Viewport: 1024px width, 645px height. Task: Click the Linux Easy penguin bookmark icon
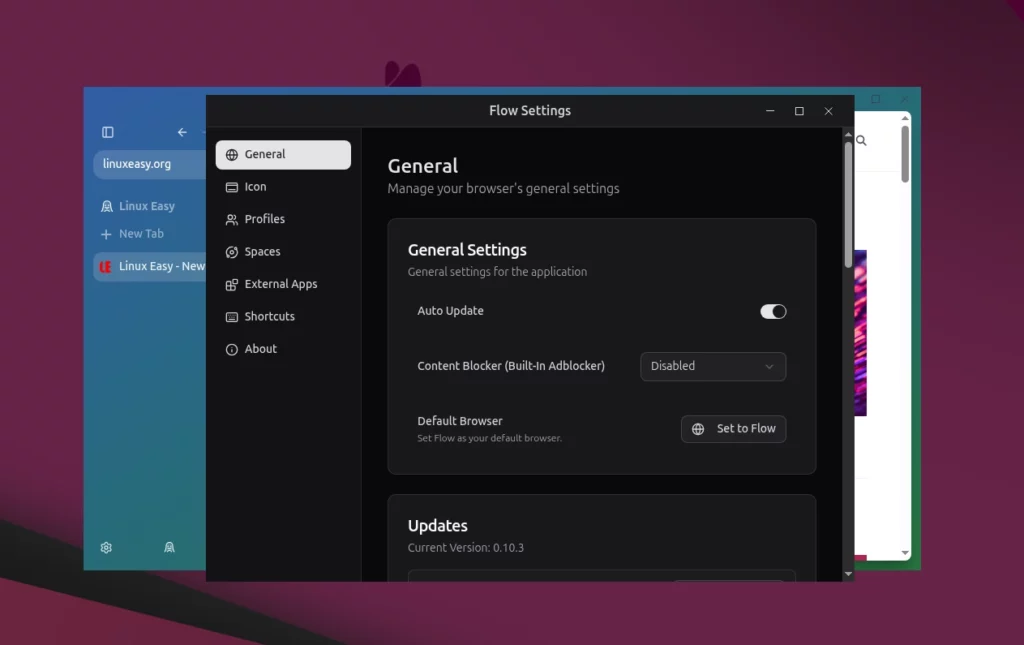click(x=107, y=206)
